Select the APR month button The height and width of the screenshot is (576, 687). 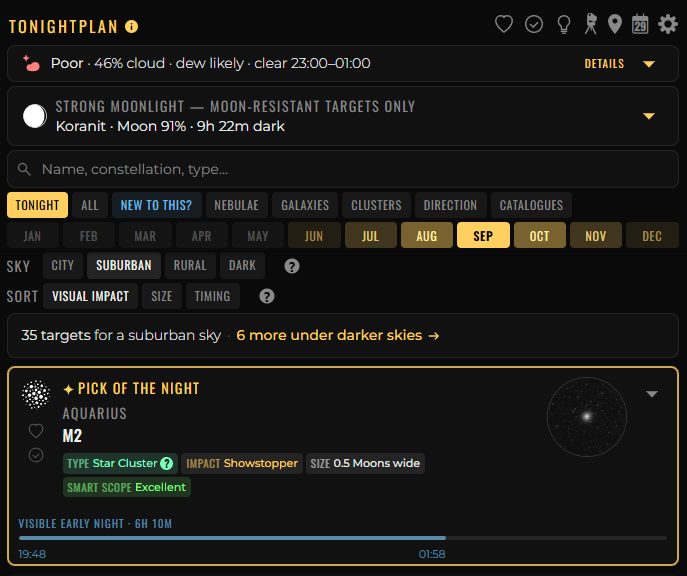[x=202, y=236]
